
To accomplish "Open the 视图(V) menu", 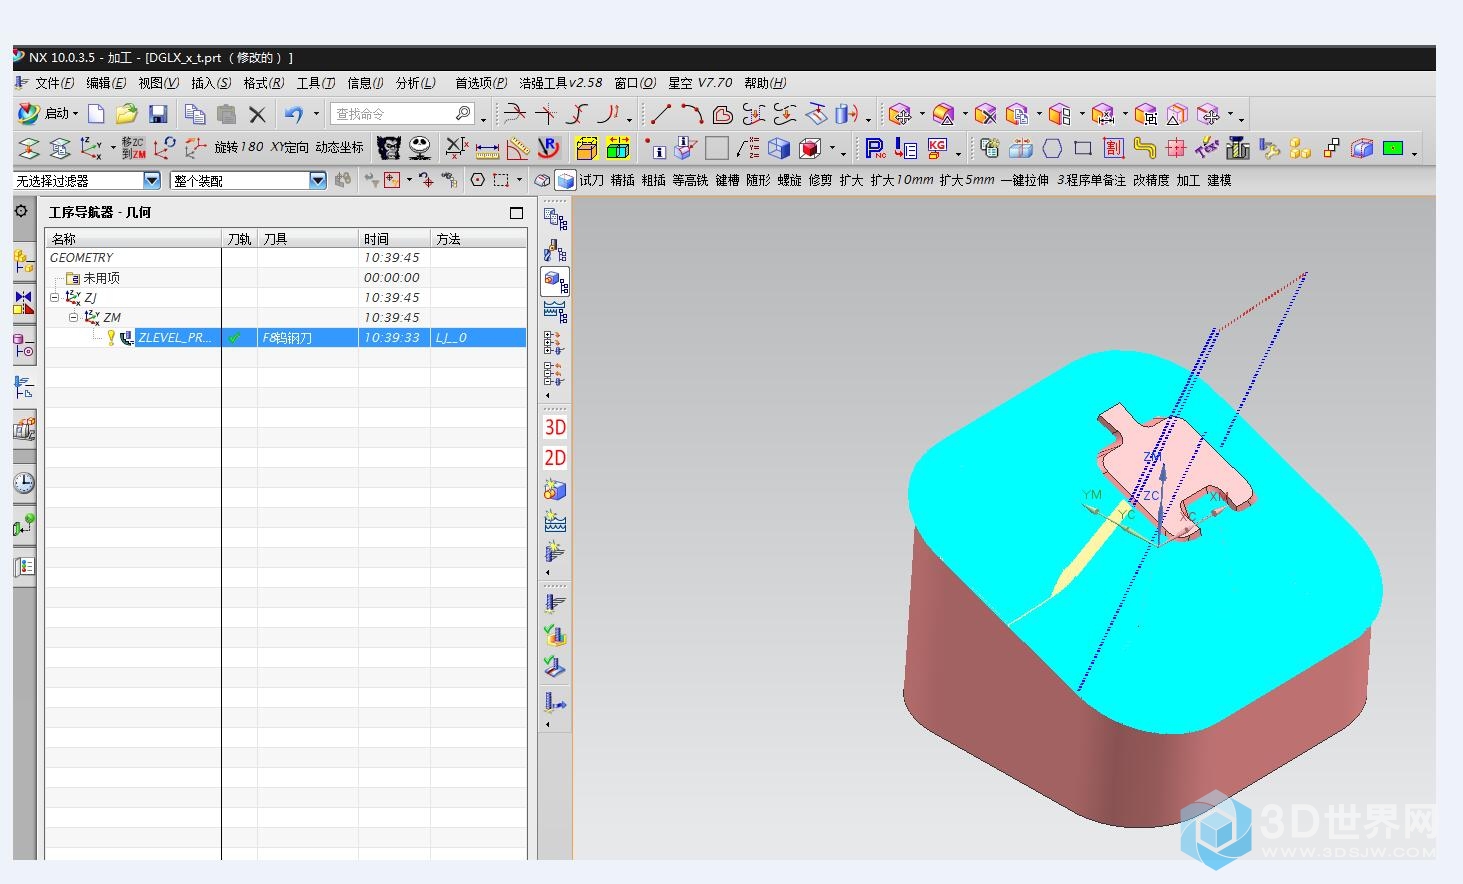I will 159,83.
